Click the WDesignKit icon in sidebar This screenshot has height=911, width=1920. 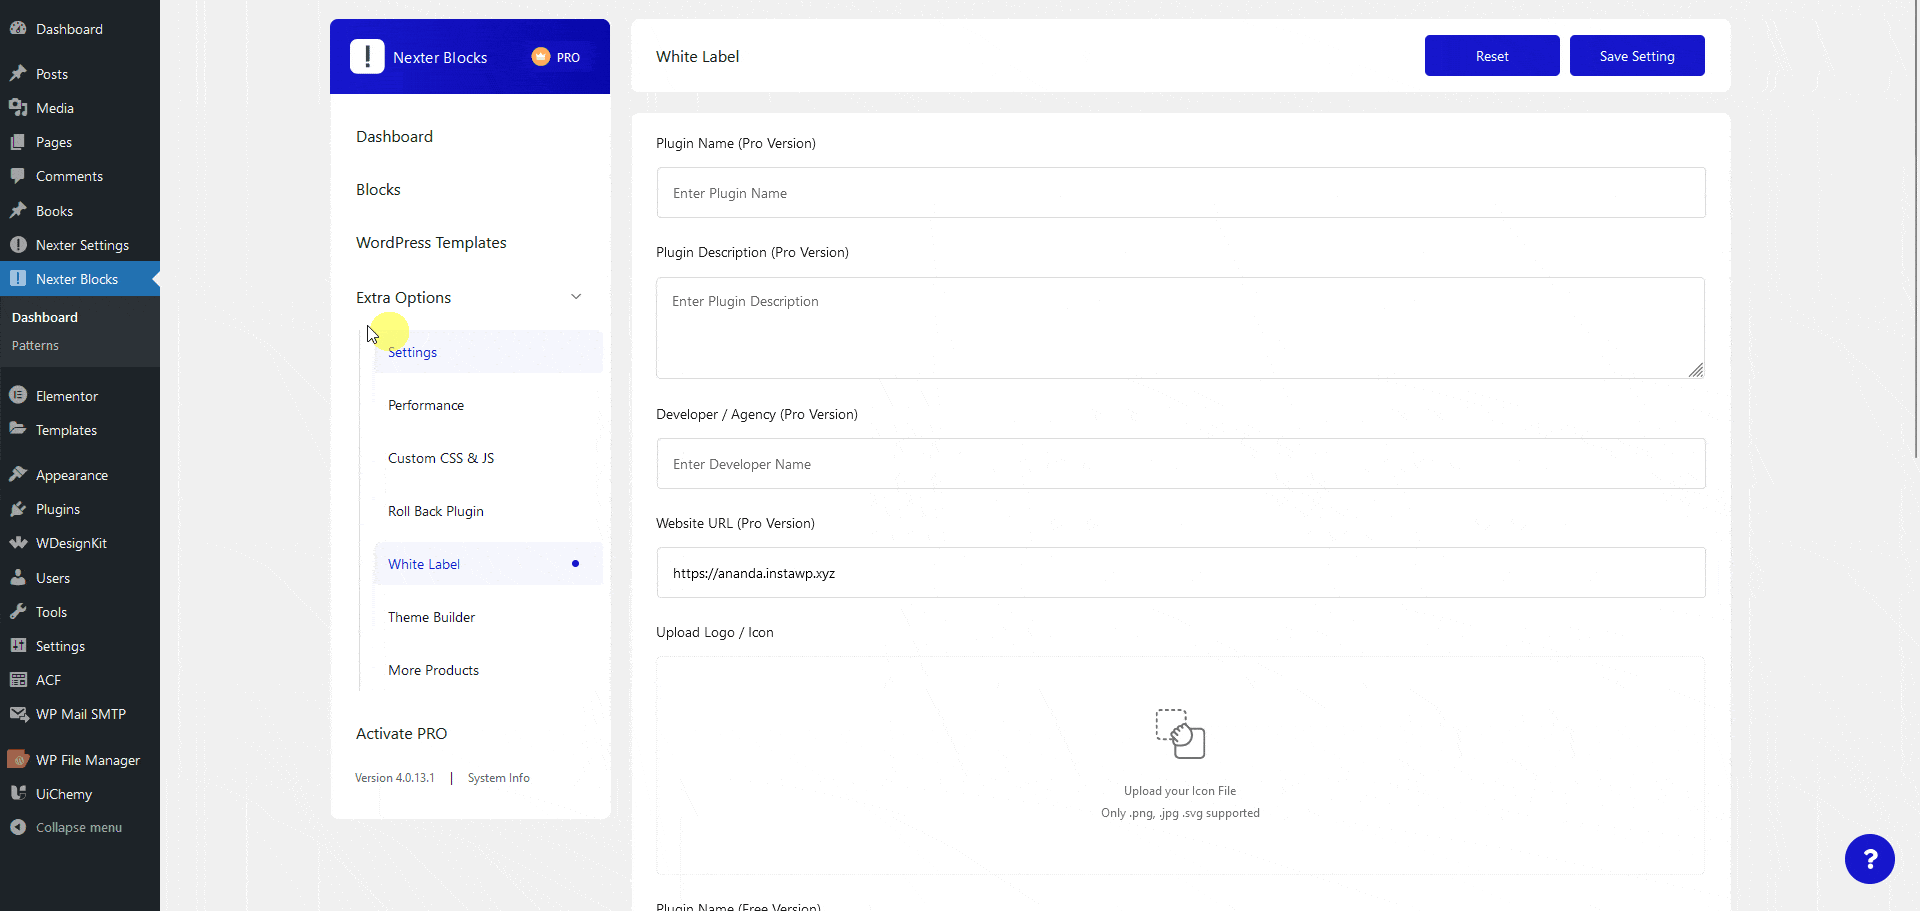18,543
